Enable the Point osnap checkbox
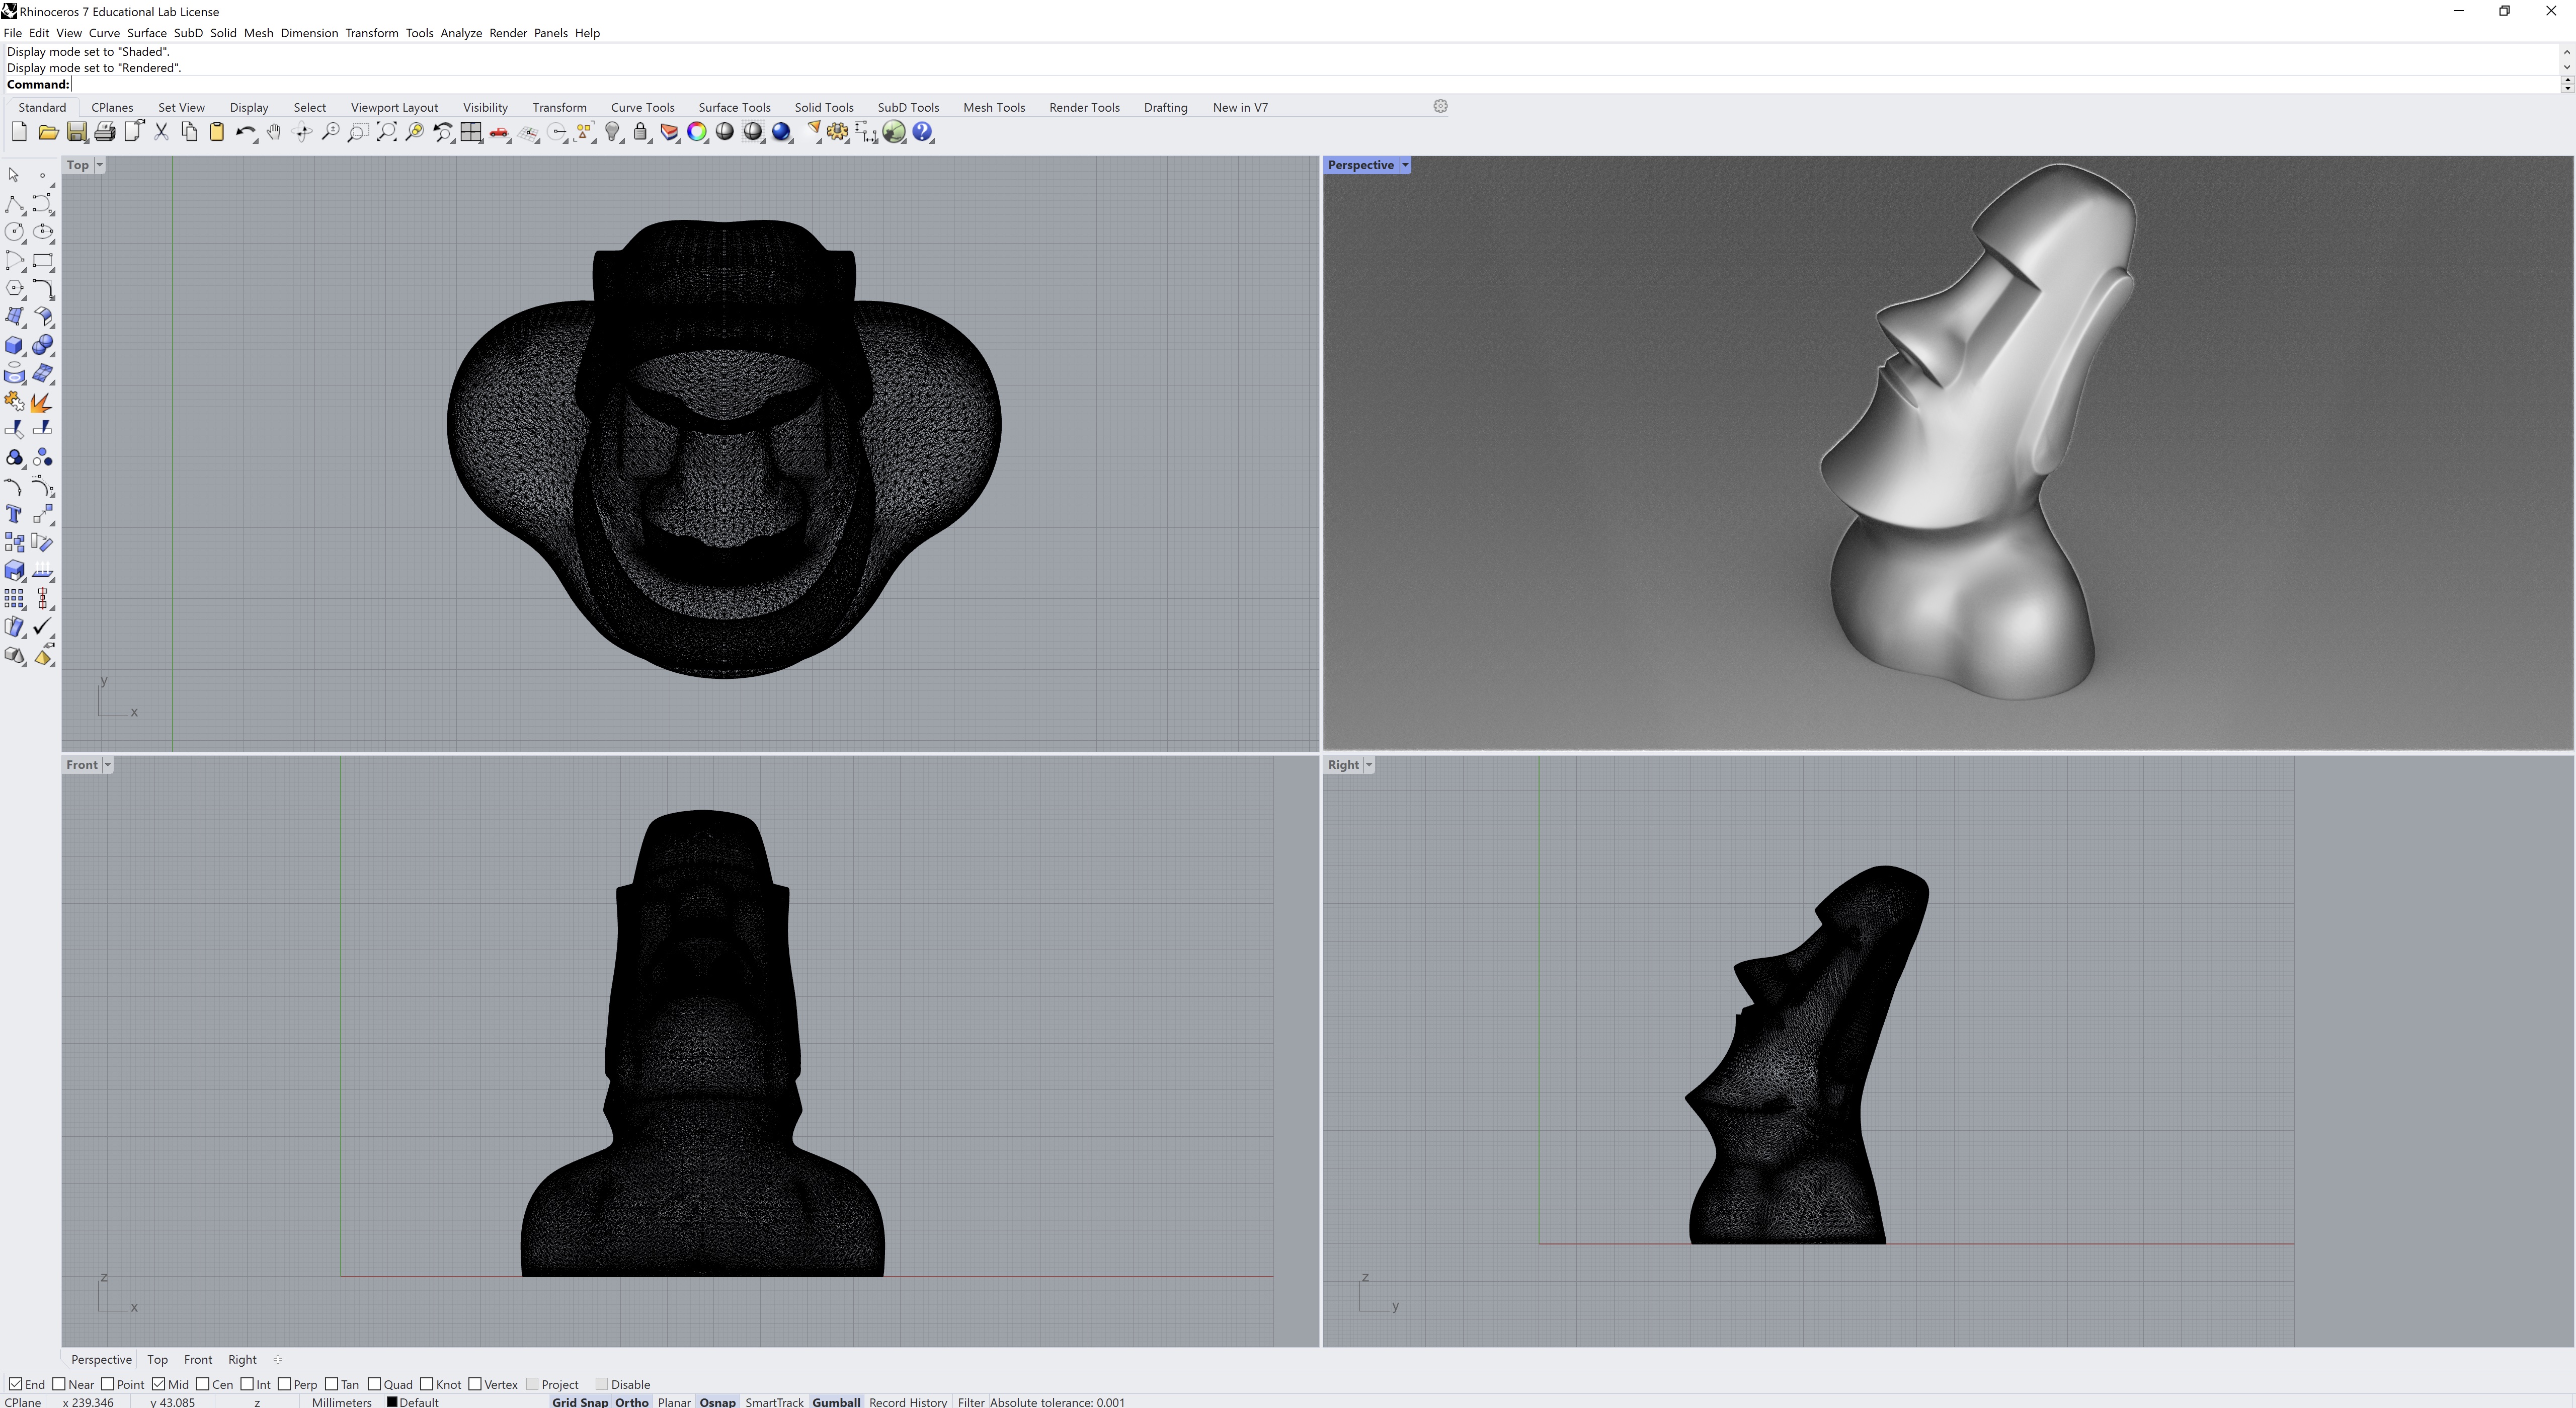The width and height of the screenshot is (2576, 1408). (x=107, y=1384)
